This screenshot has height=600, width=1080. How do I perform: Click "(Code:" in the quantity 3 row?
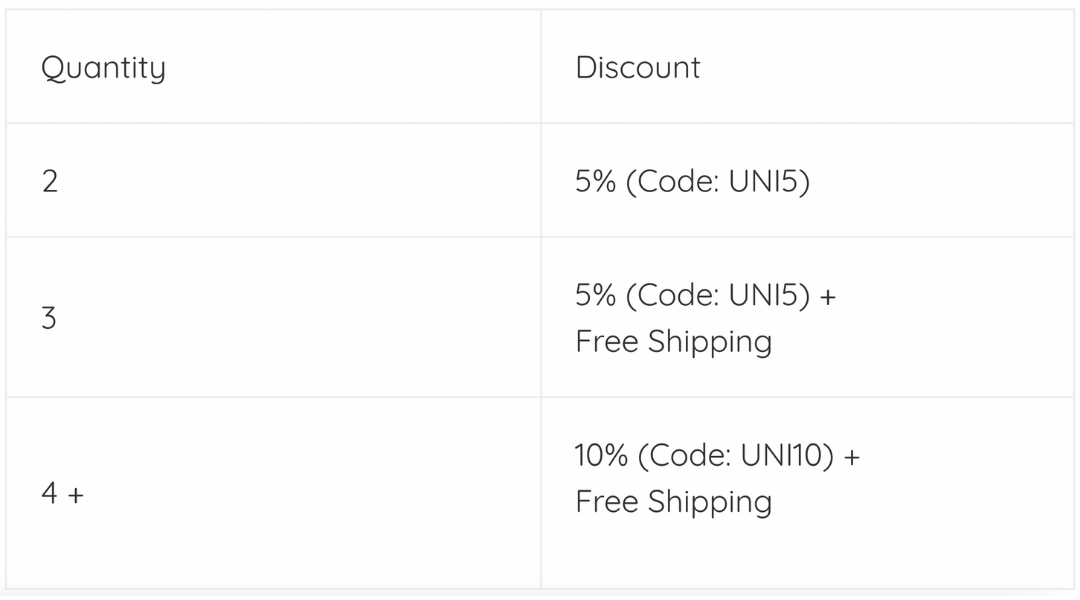[x=671, y=297]
